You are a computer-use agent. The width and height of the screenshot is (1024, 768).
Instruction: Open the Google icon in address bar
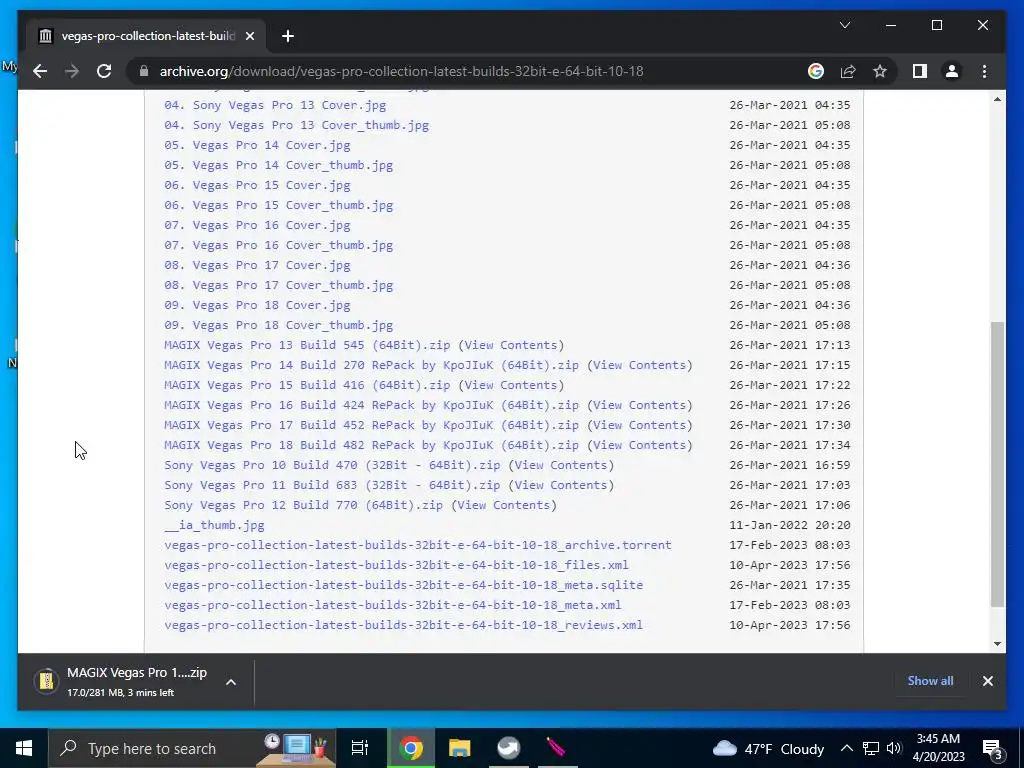(x=816, y=71)
